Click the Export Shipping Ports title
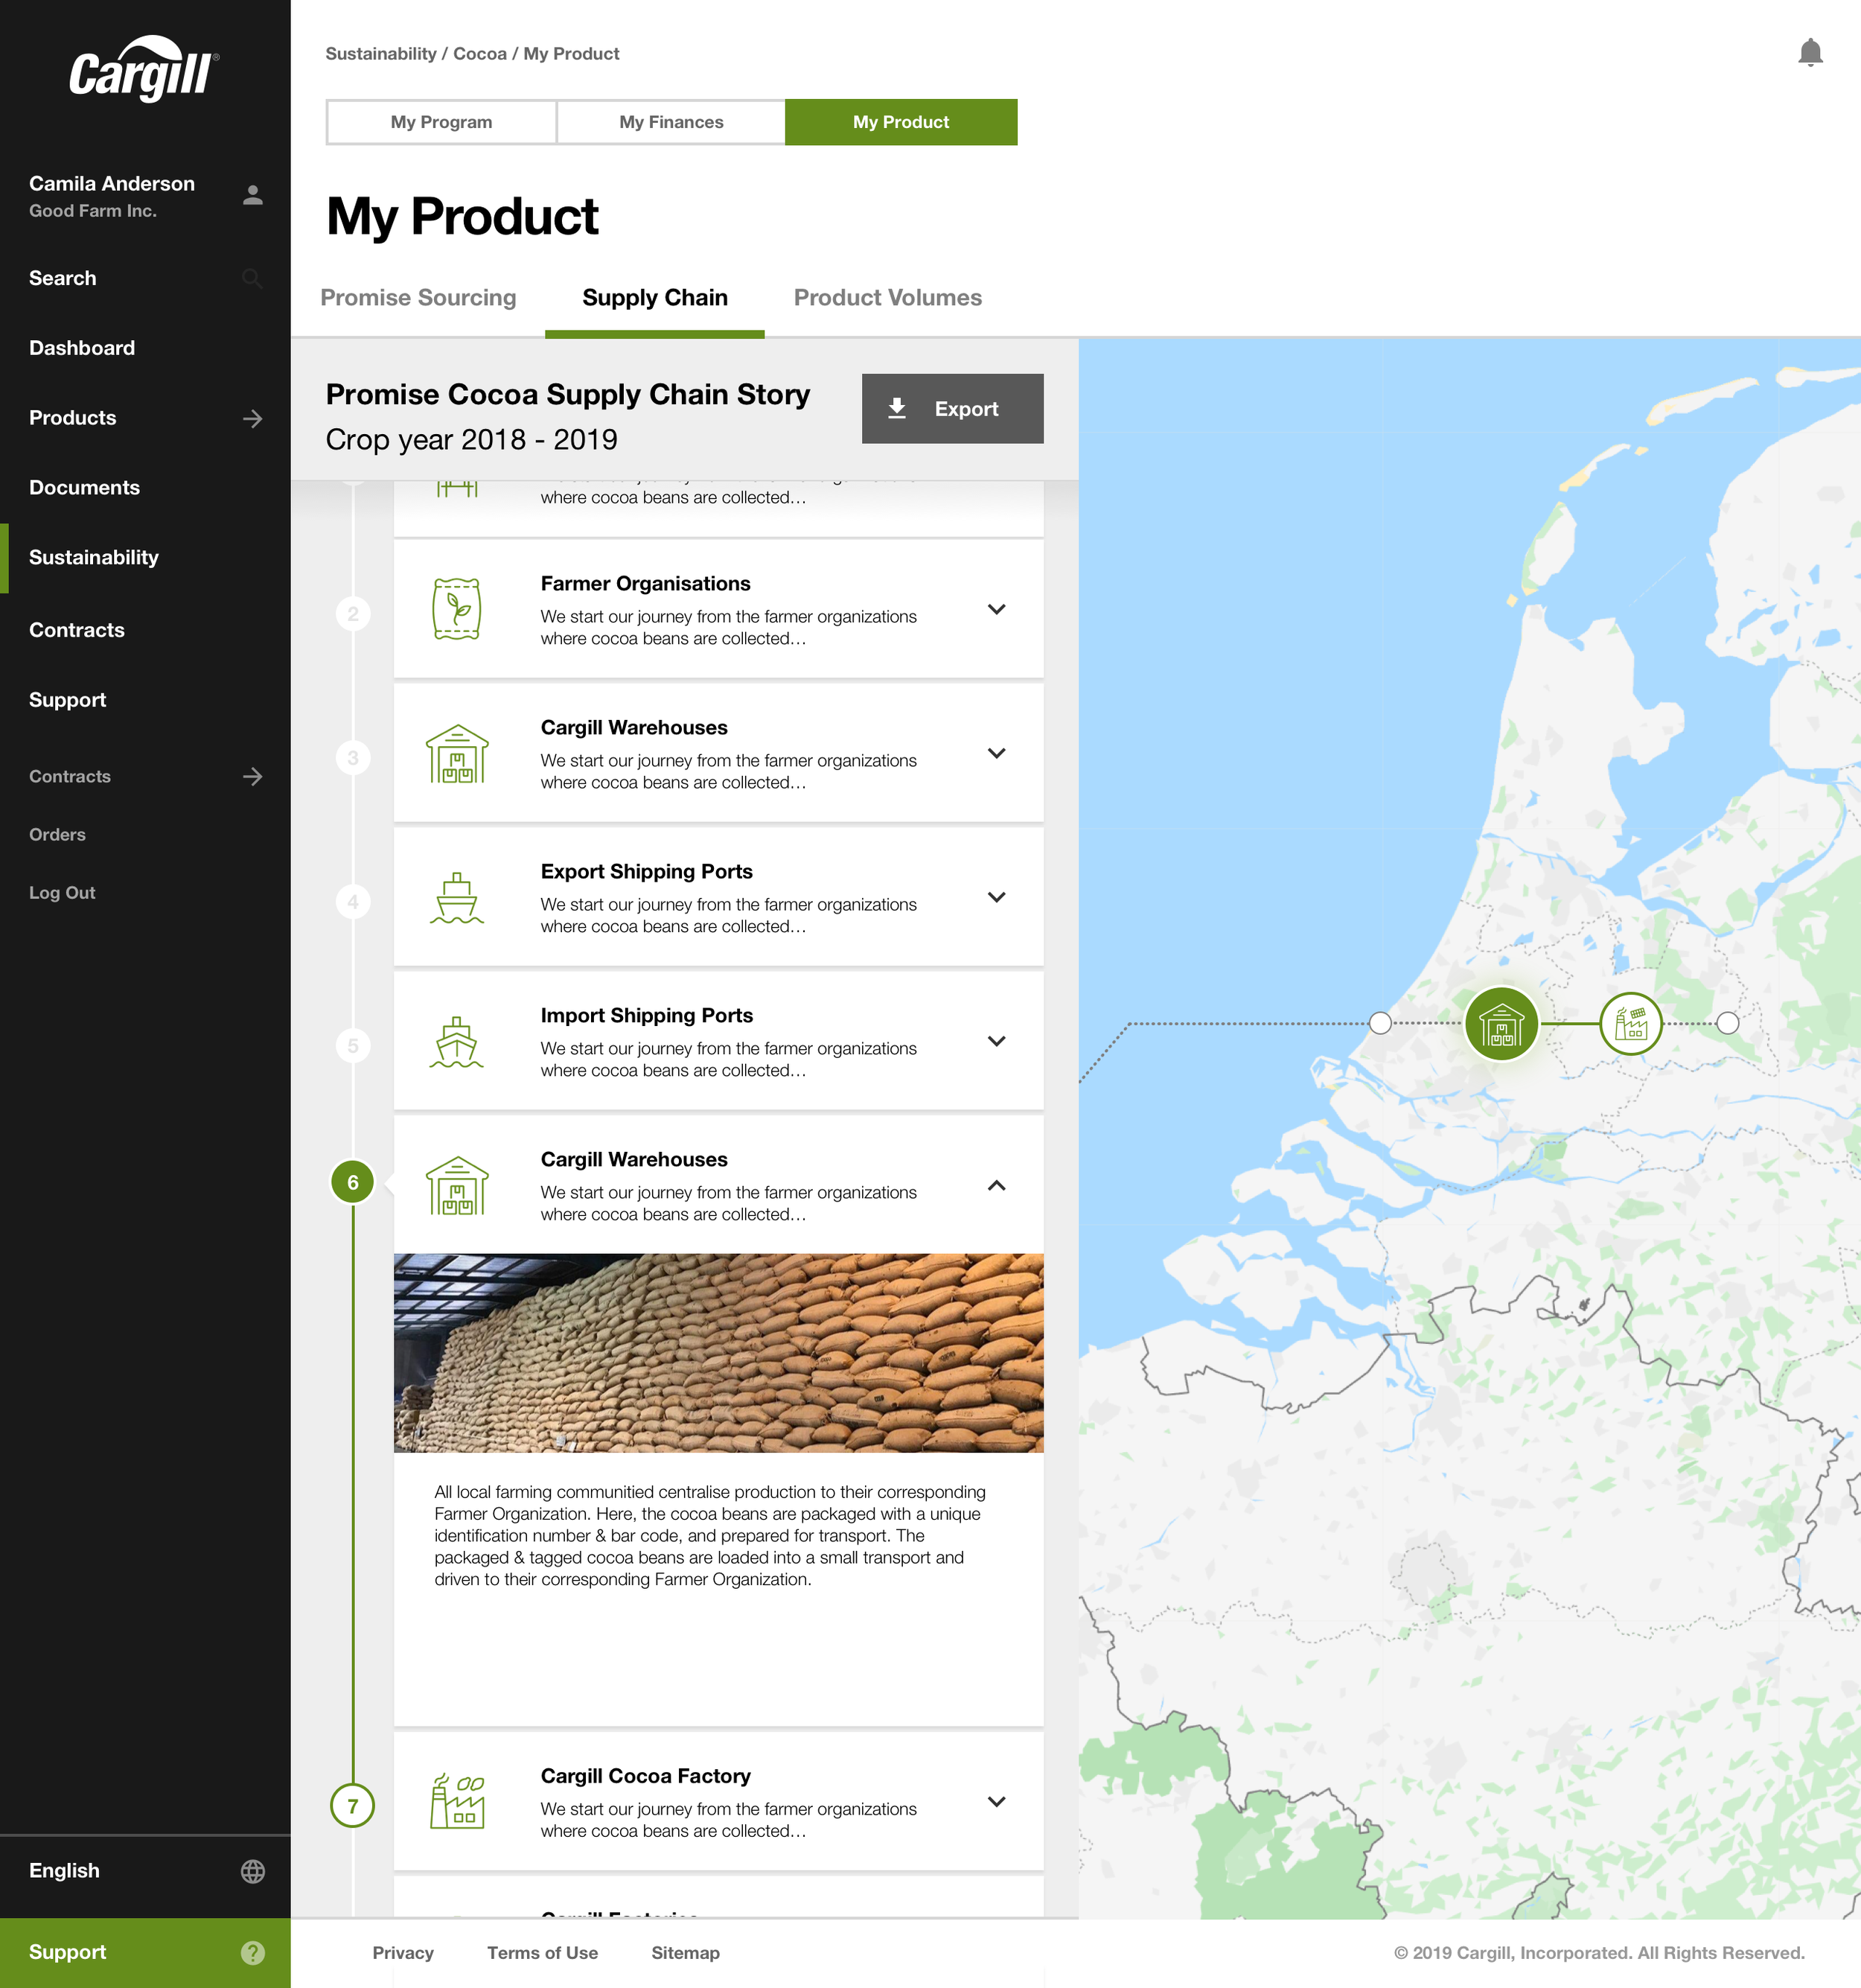This screenshot has width=1861, height=1988. [647, 872]
